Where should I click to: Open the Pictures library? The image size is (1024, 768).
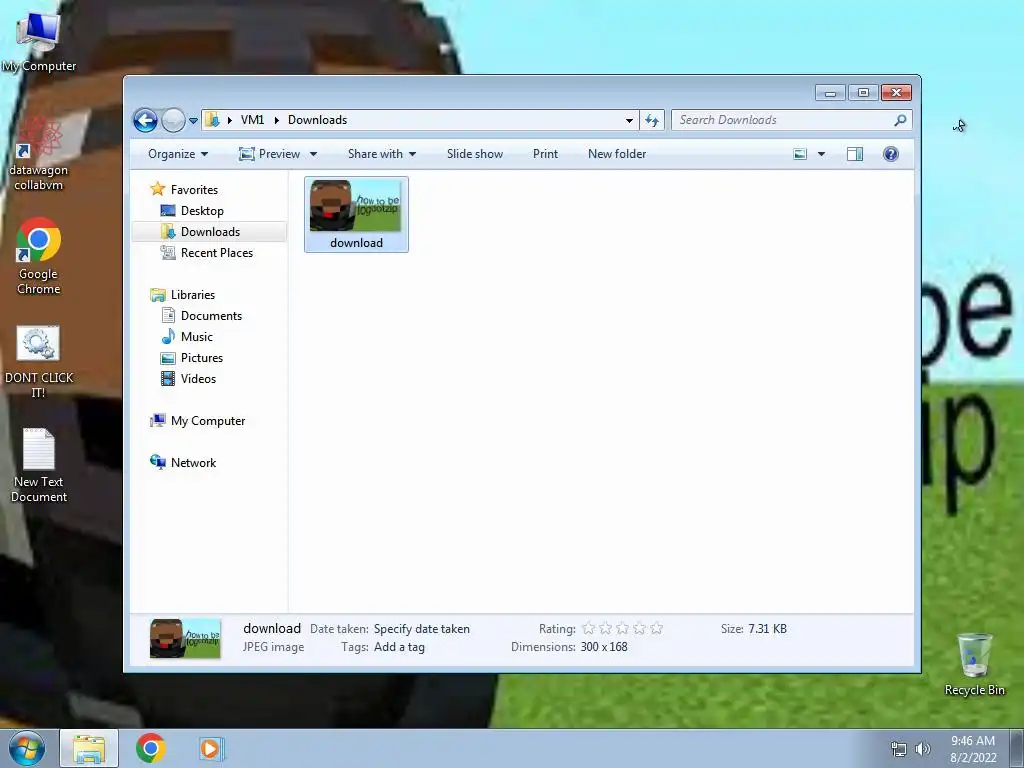coord(202,358)
